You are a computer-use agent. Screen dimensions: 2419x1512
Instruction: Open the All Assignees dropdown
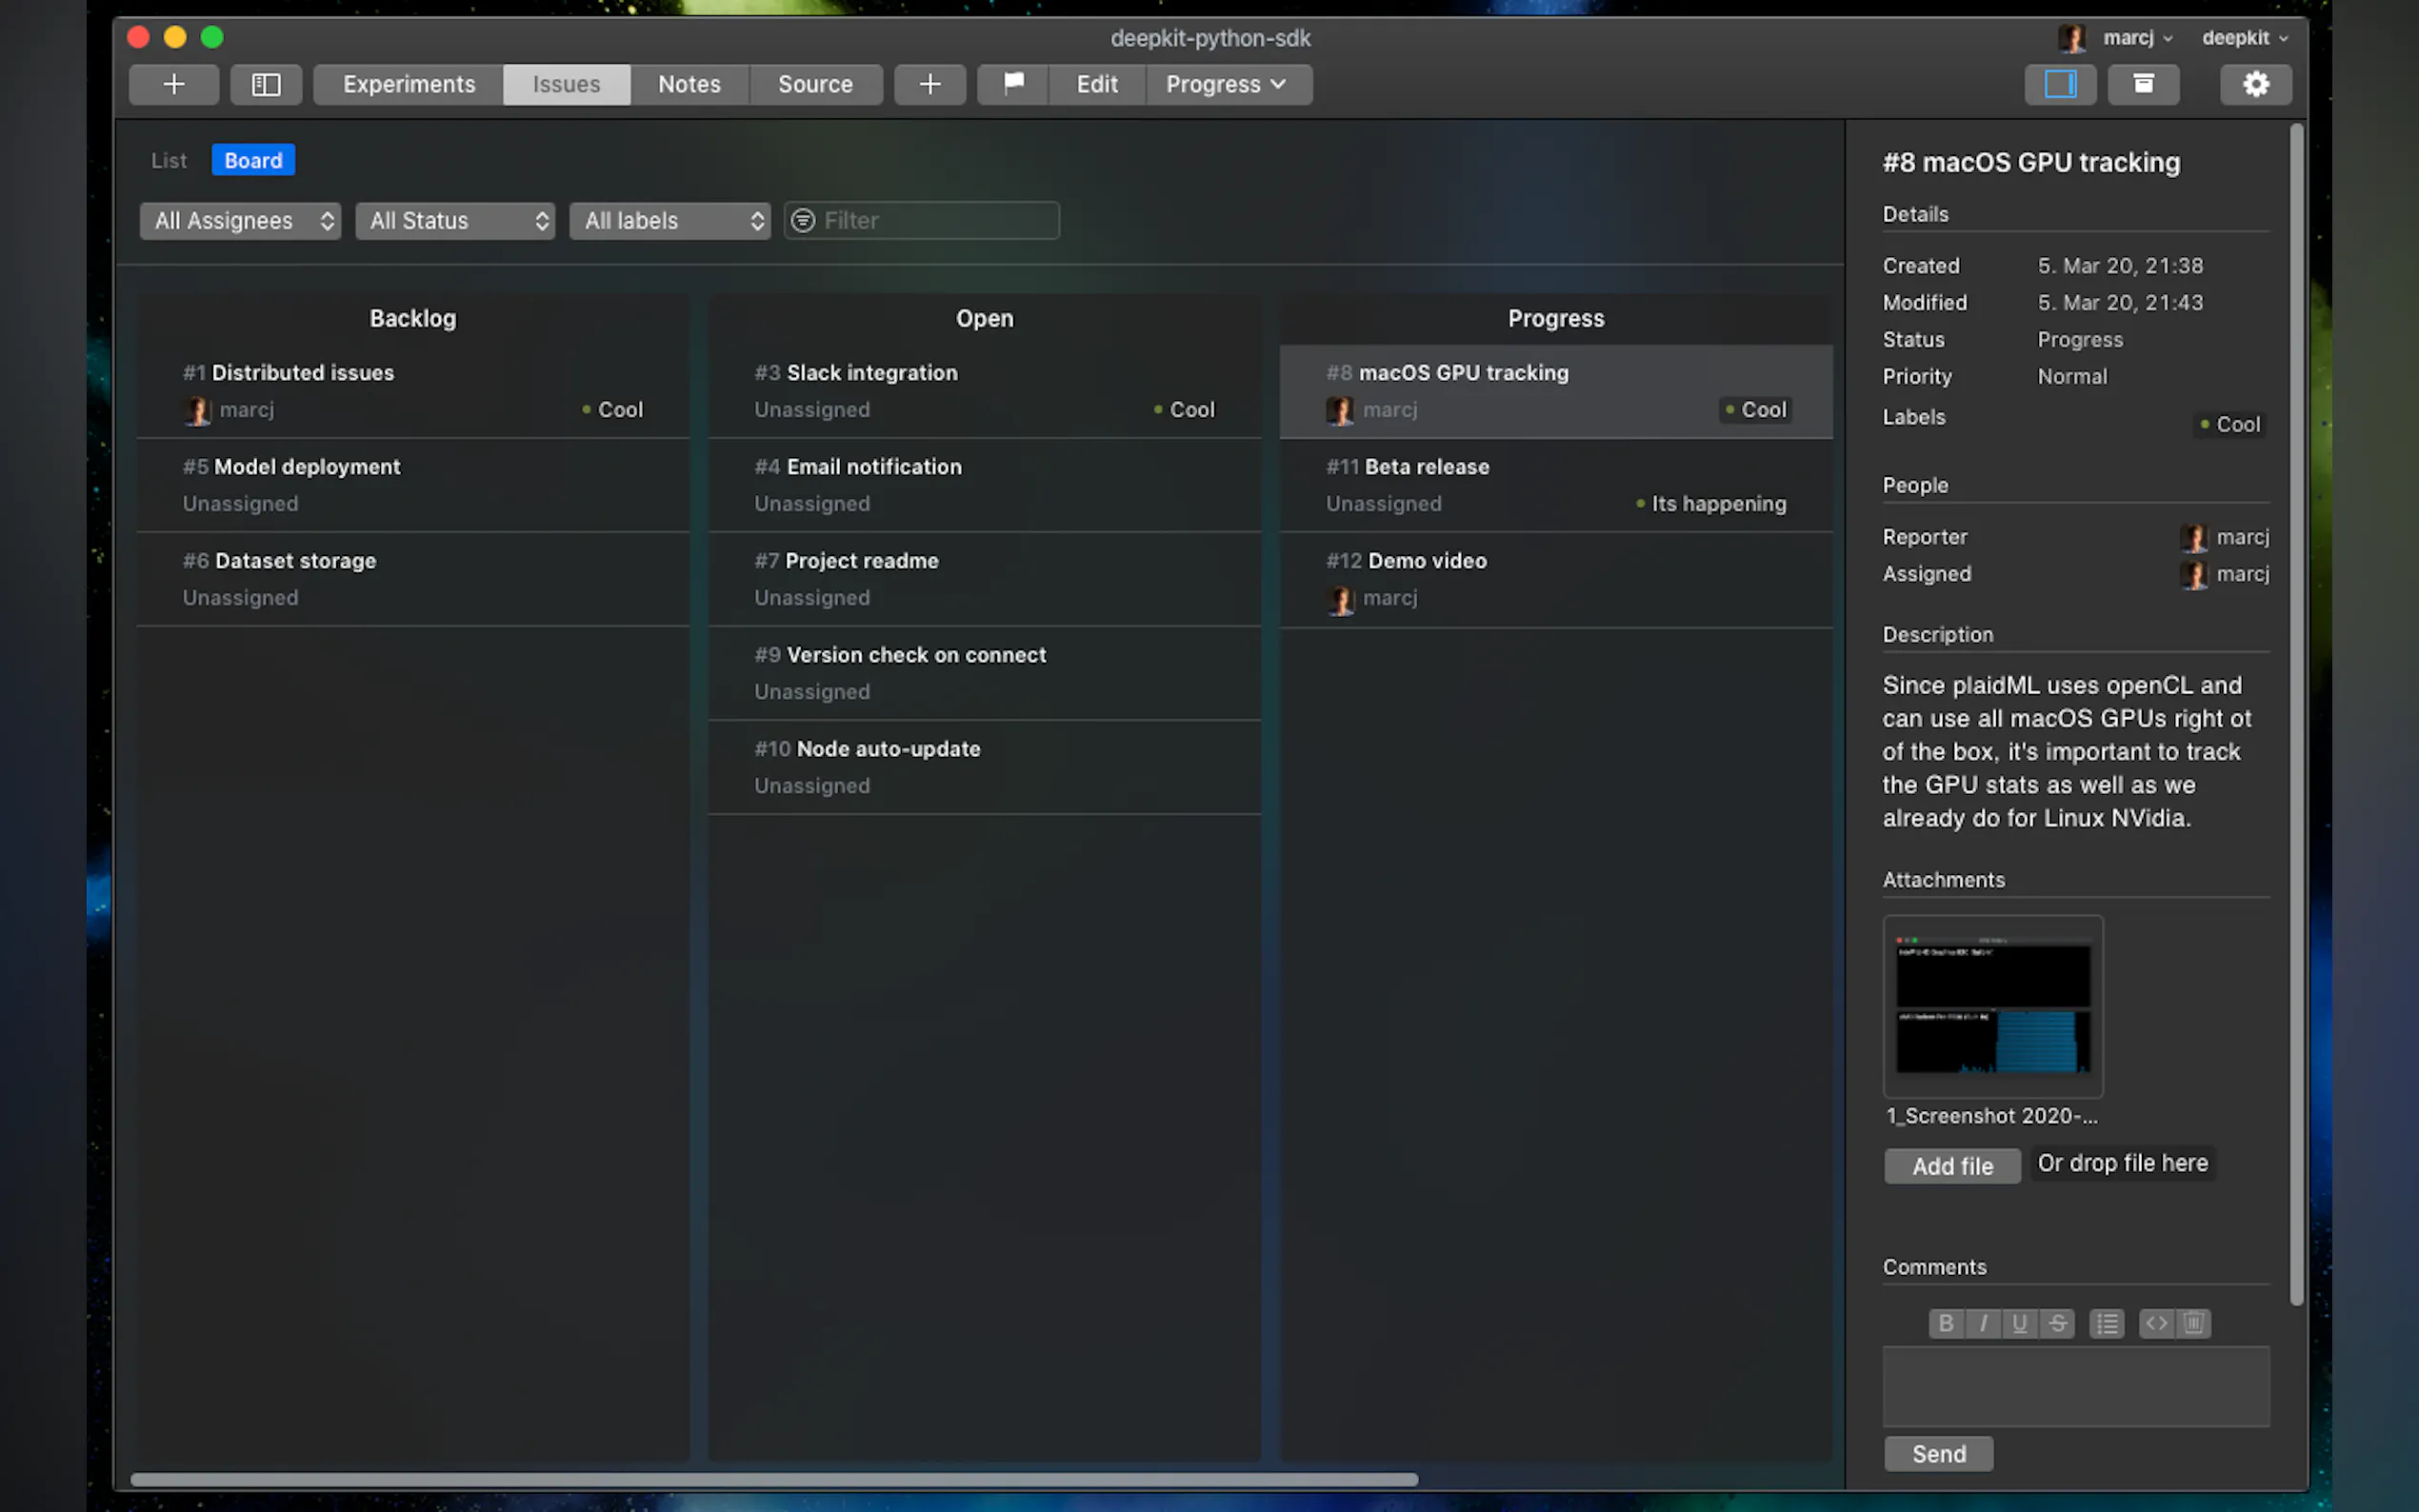241,220
